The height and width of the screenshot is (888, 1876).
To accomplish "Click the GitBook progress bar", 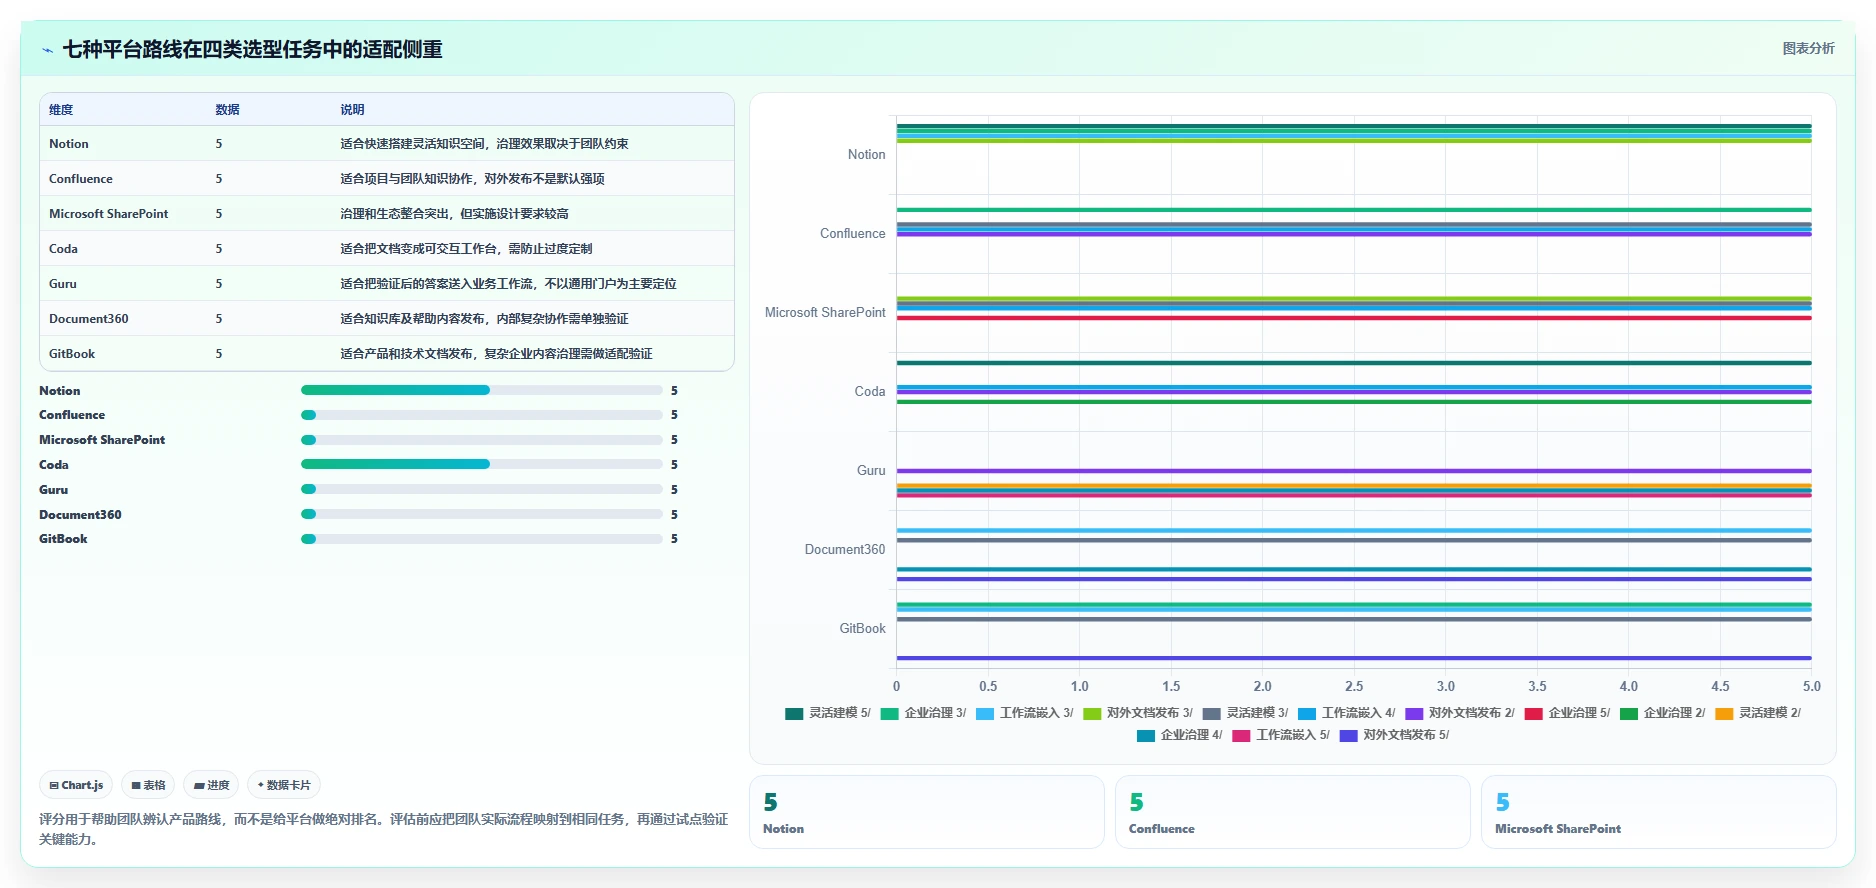I will (x=482, y=539).
